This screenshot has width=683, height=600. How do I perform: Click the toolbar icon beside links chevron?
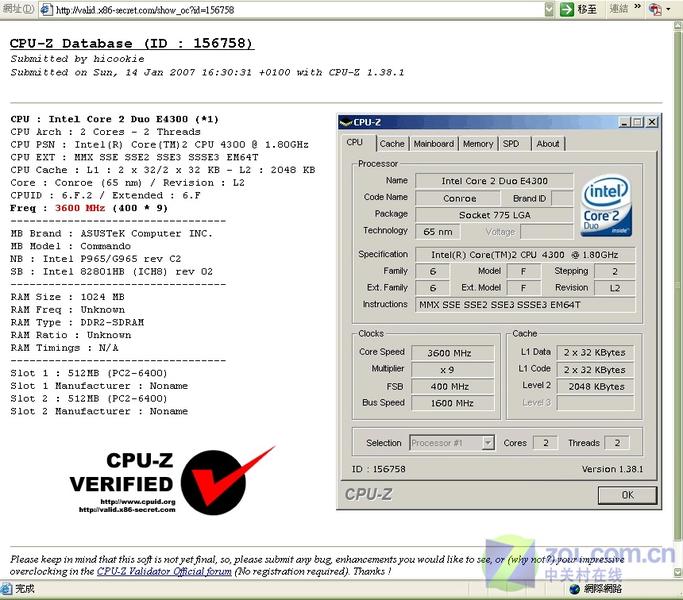click(x=655, y=9)
